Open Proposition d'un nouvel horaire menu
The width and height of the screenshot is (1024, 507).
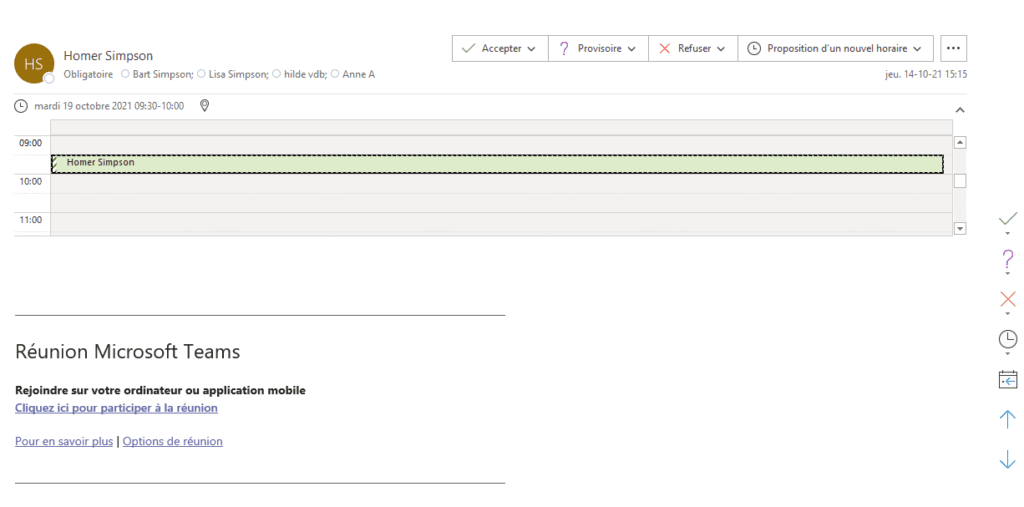pos(835,48)
